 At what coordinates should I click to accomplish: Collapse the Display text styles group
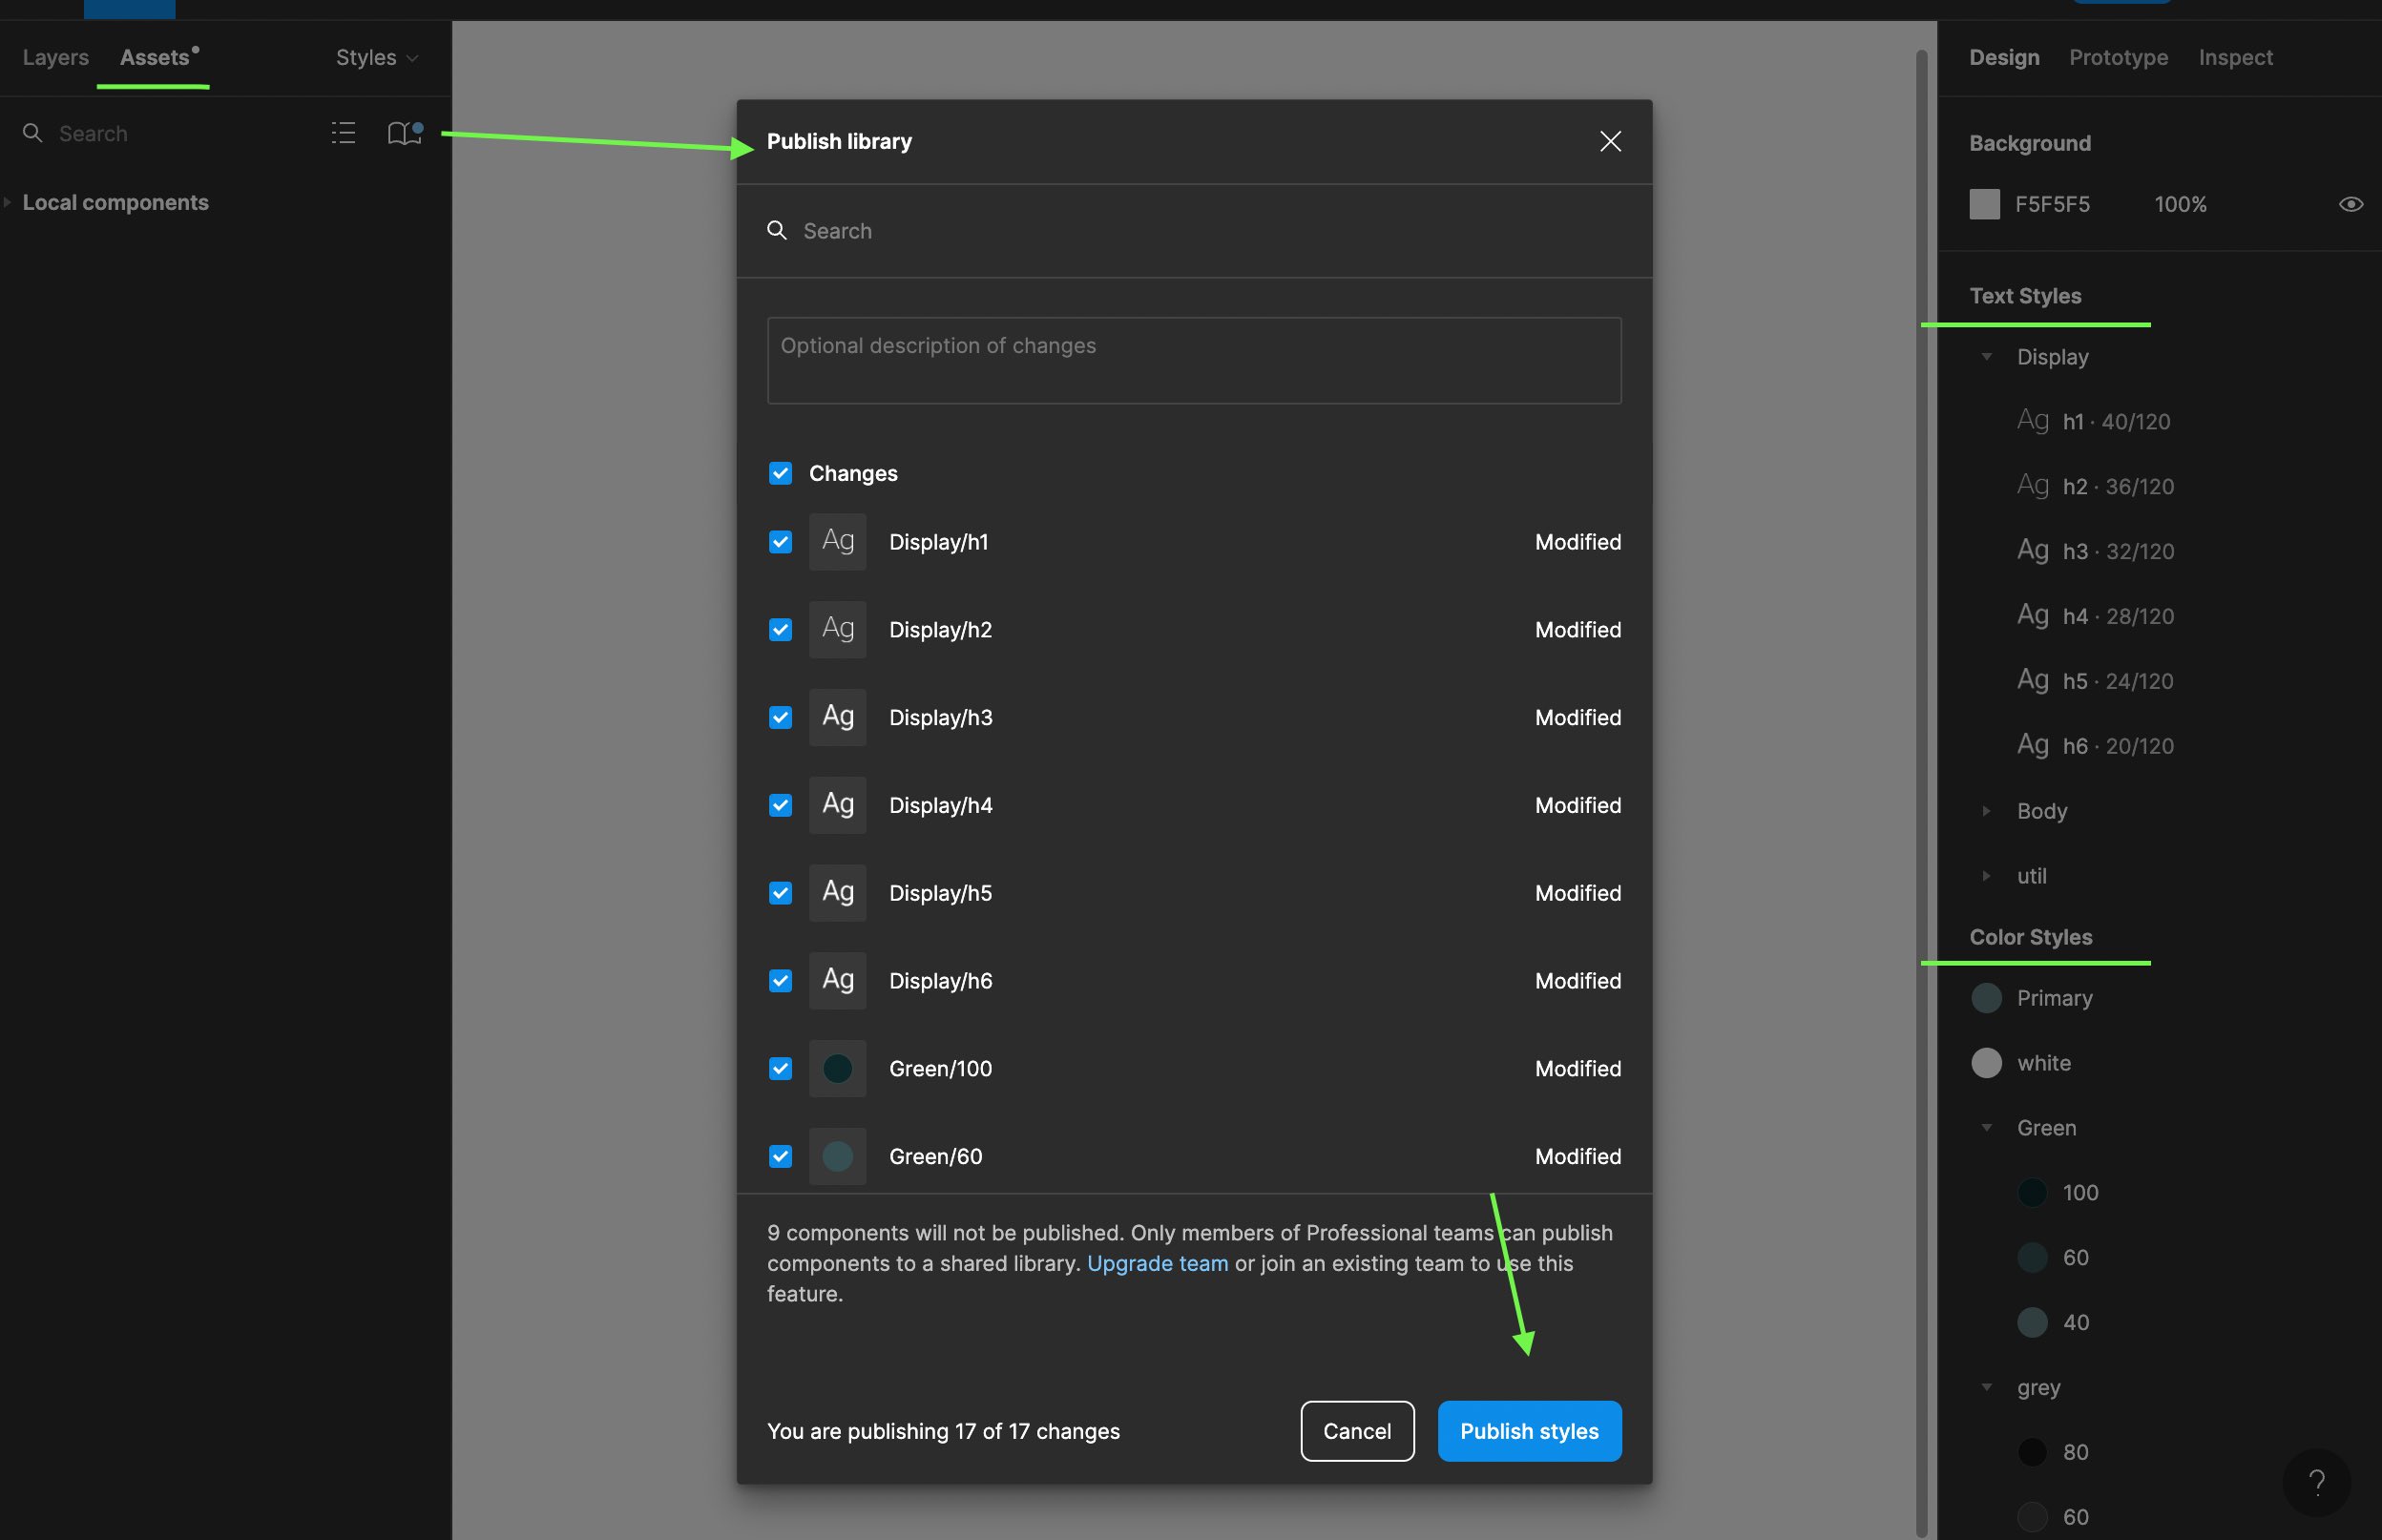point(1986,357)
